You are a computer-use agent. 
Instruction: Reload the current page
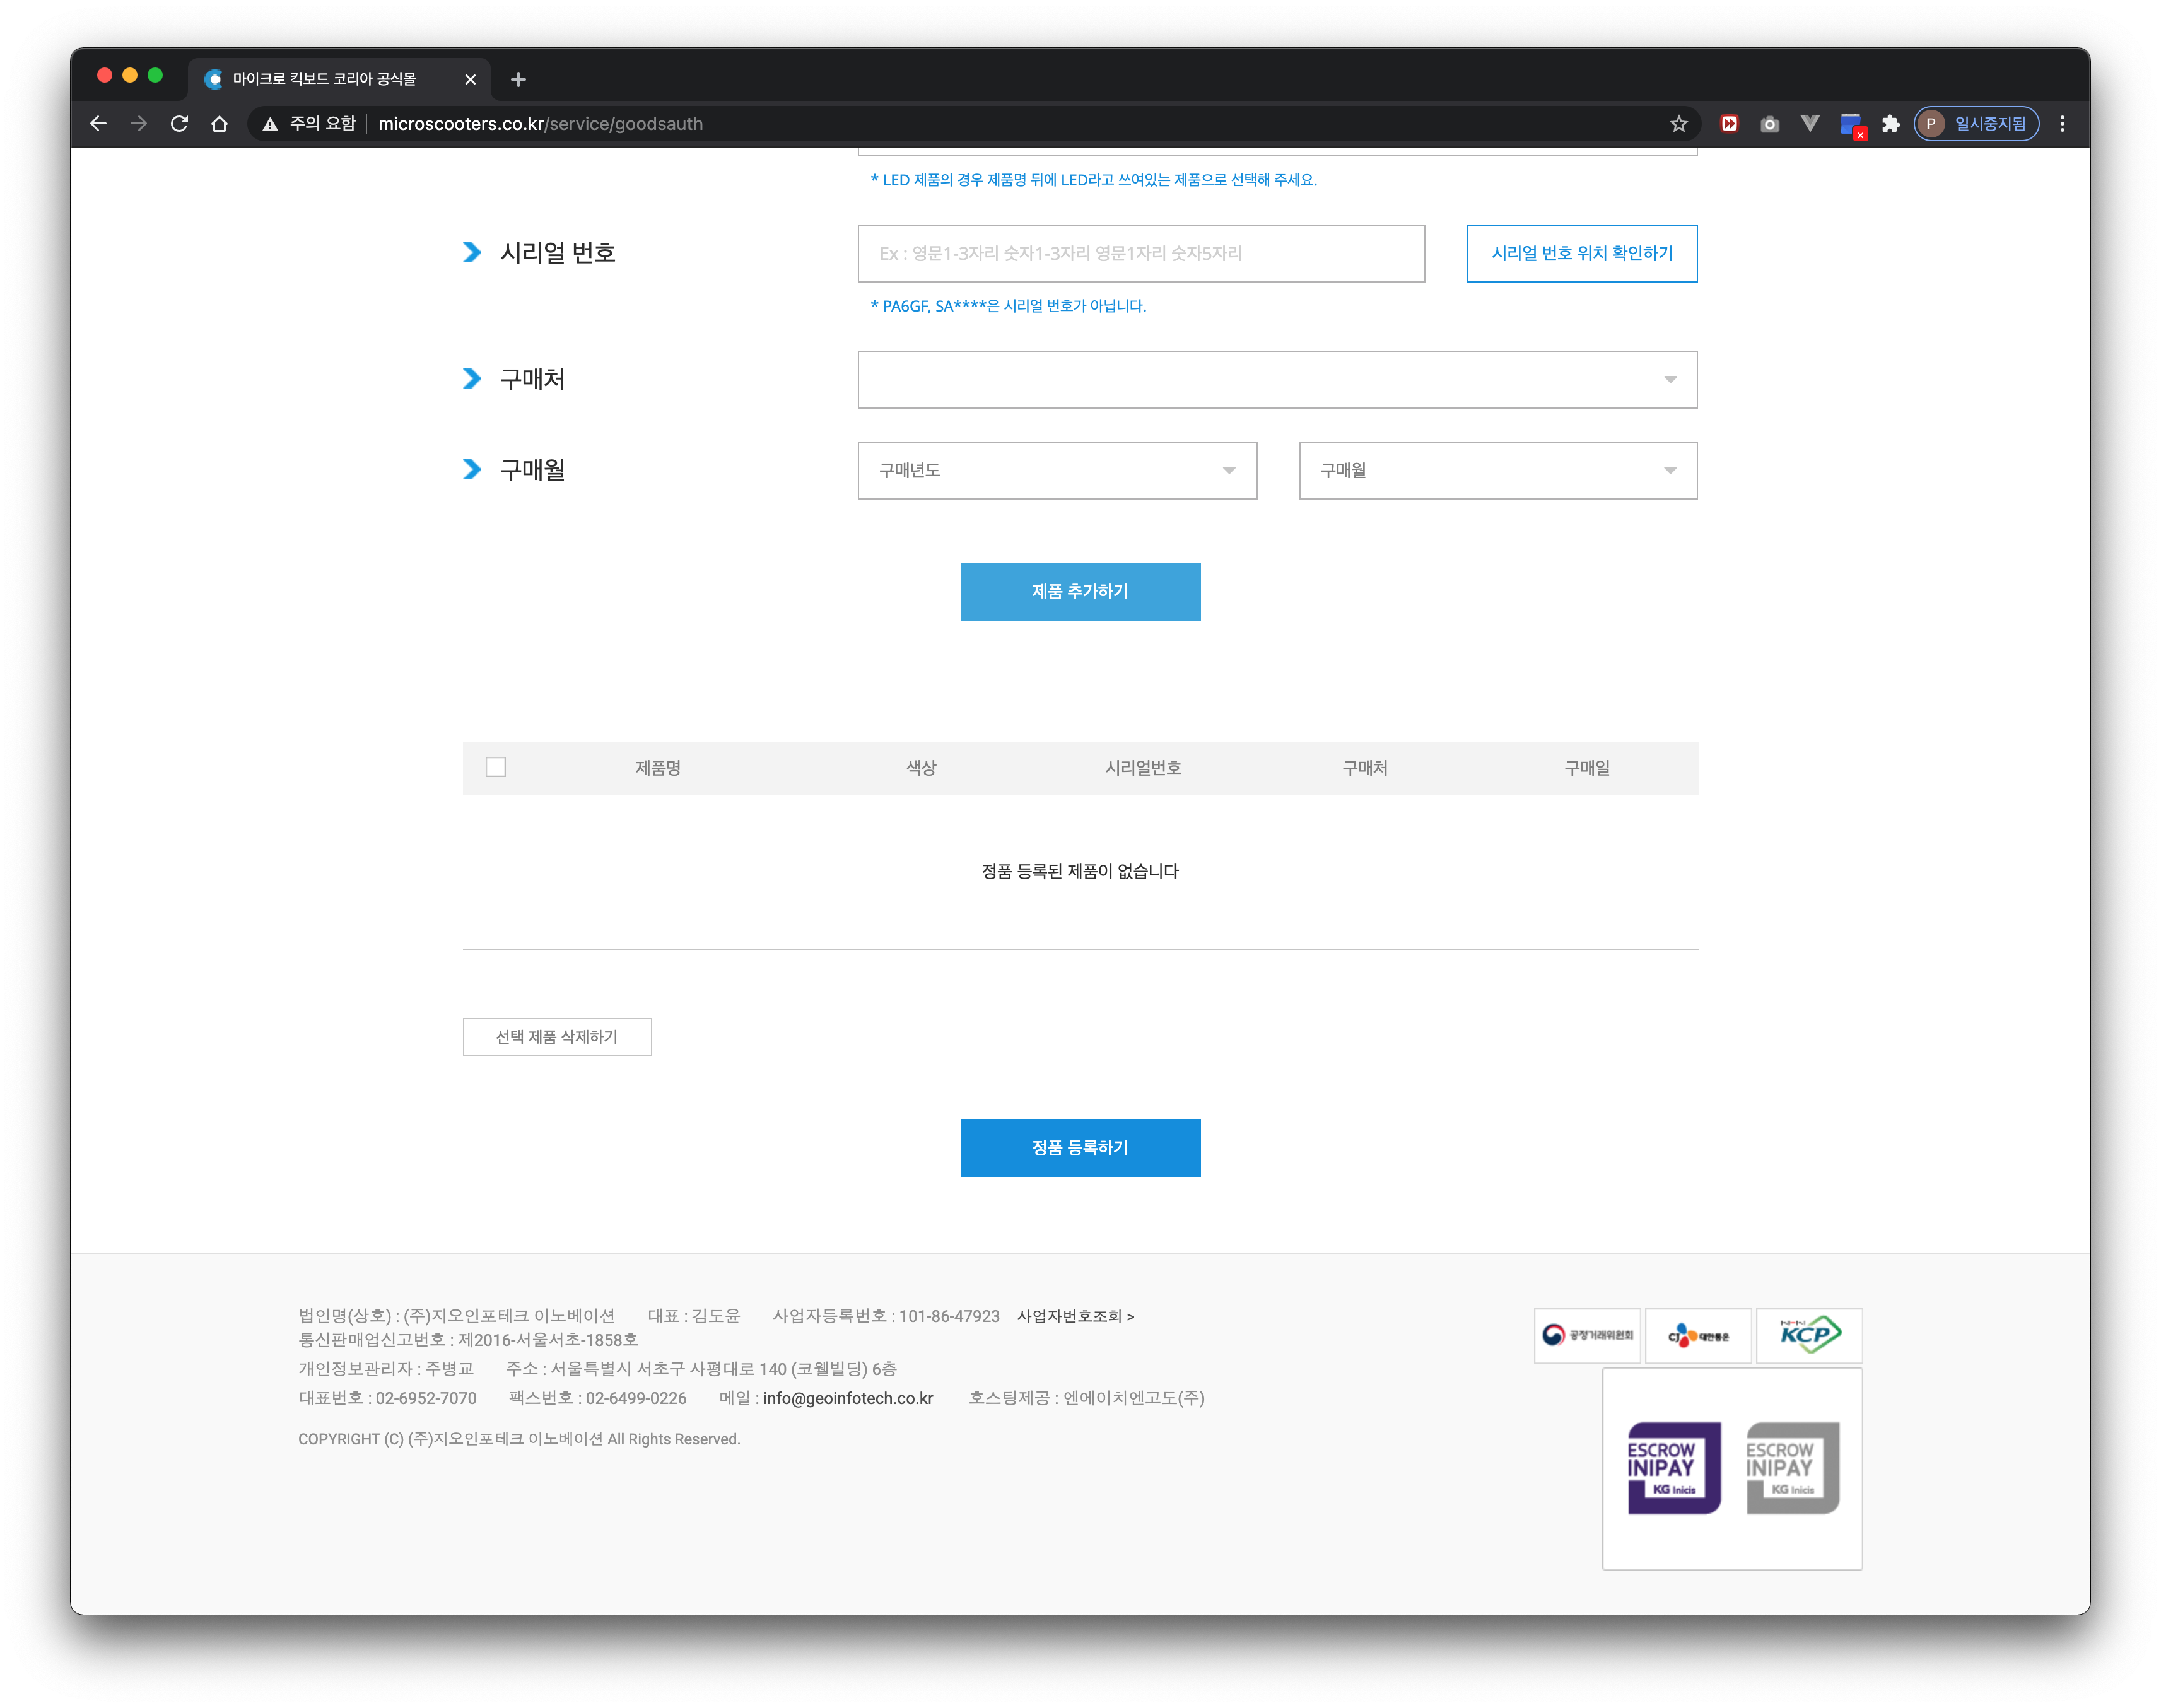click(x=179, y=124)
